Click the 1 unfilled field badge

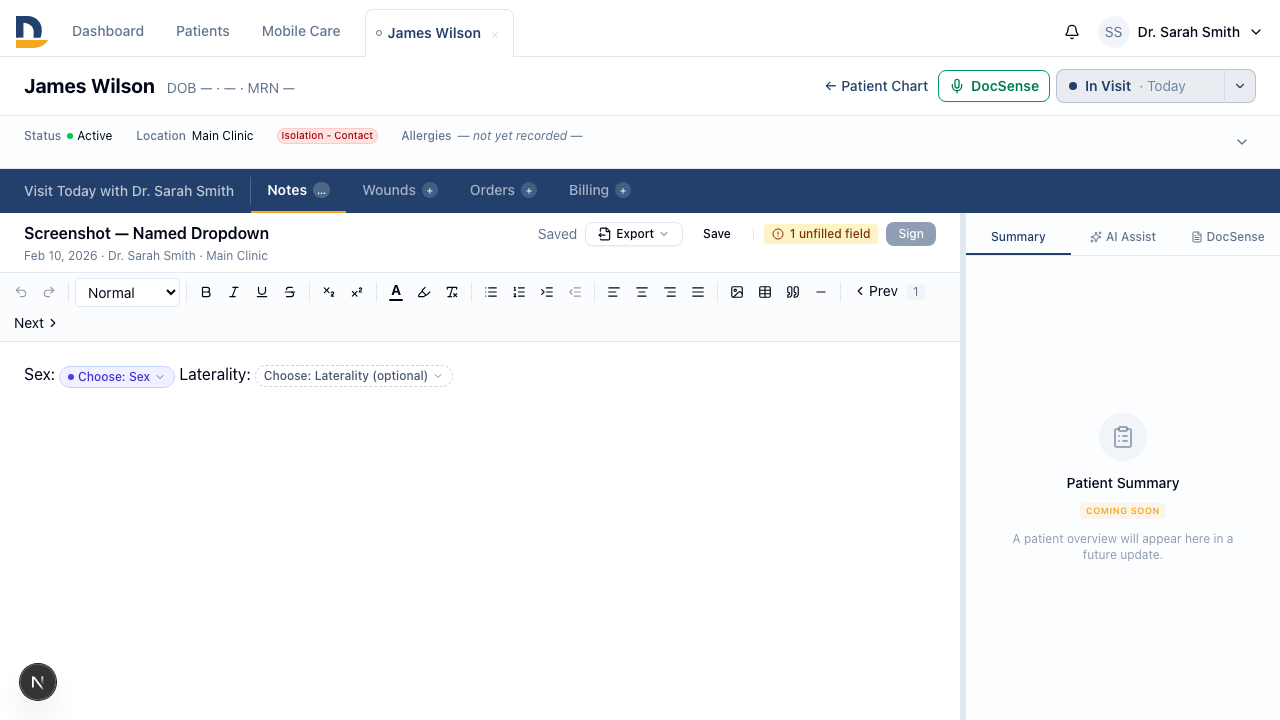pos(821,234)
